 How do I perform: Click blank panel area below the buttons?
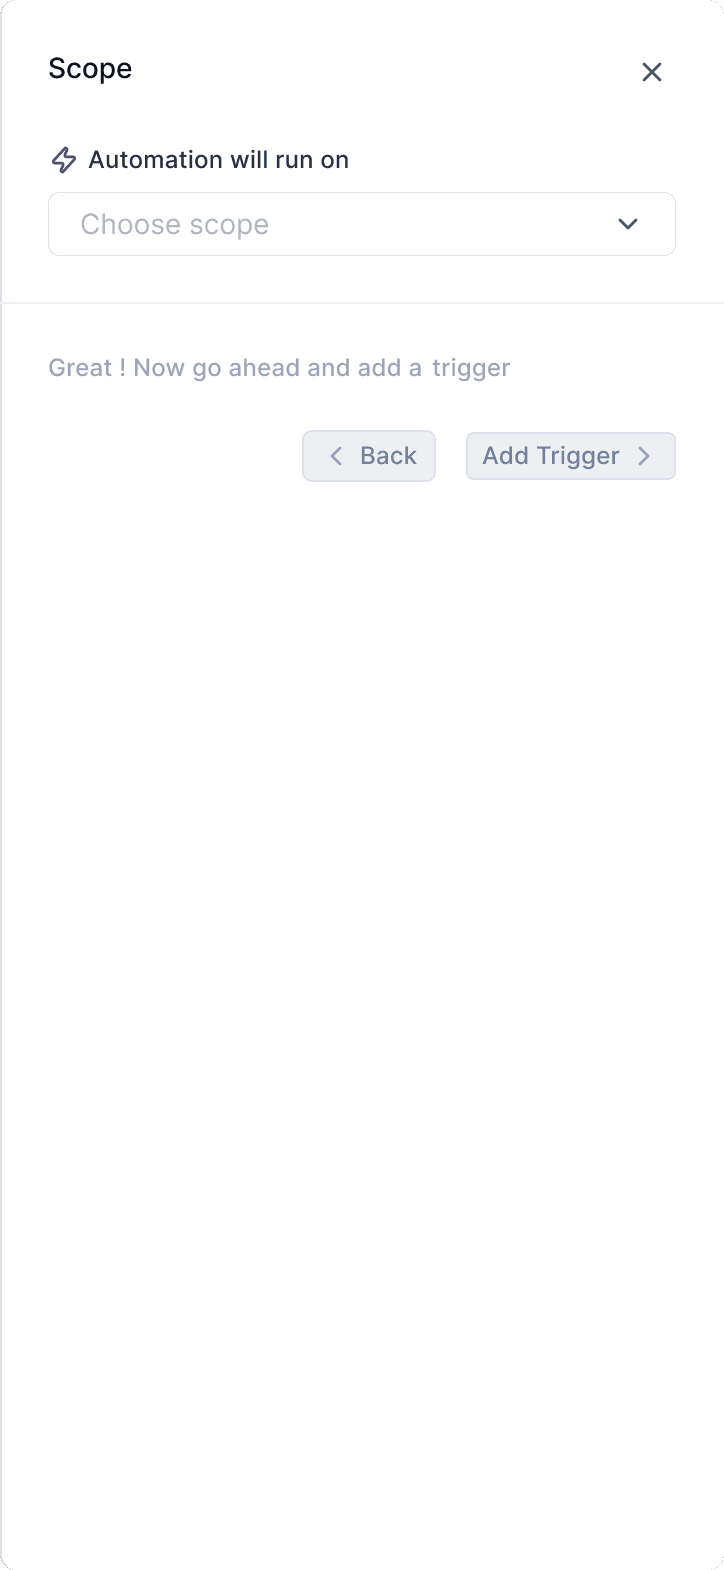(x=362, y=1000)
